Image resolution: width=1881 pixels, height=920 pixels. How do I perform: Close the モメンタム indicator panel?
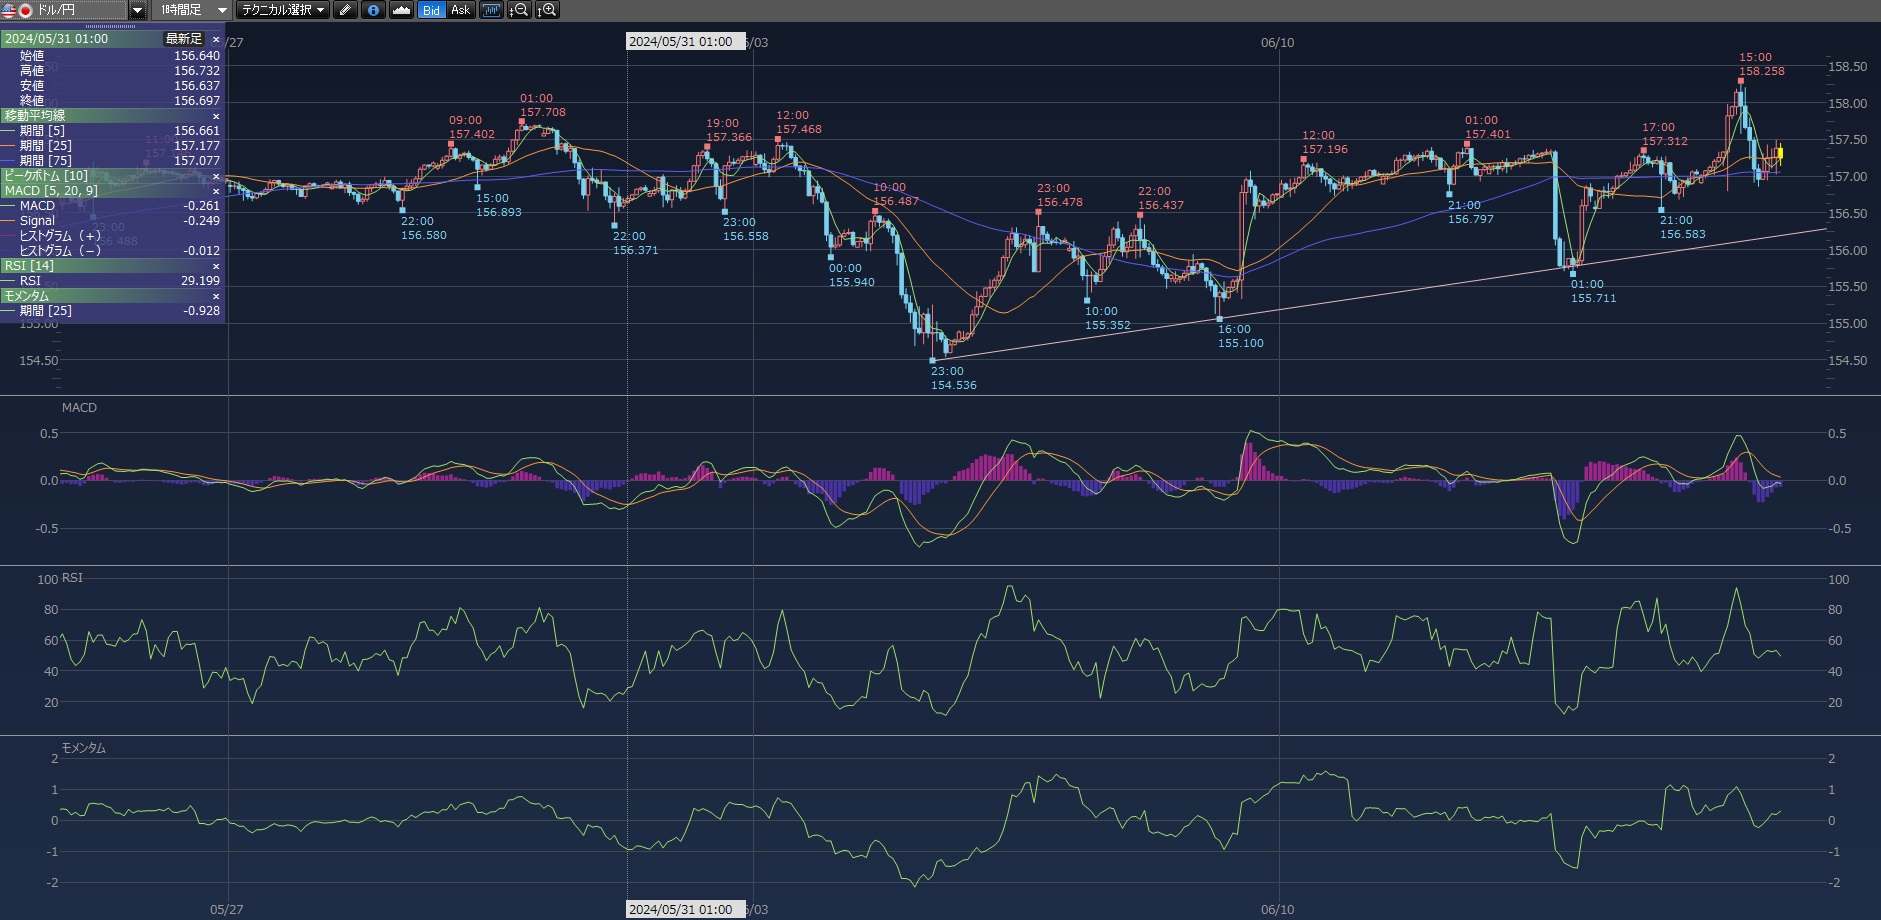(216, 296)
